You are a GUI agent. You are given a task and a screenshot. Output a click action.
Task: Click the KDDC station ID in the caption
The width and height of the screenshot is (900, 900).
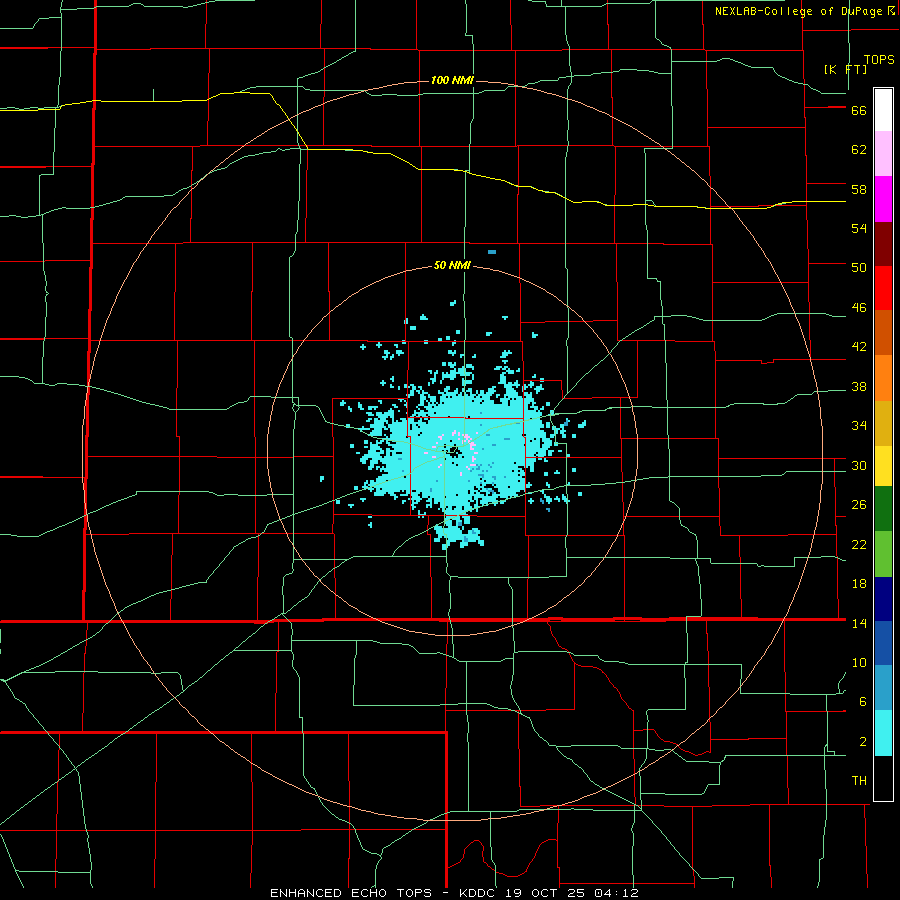[480, 893]
